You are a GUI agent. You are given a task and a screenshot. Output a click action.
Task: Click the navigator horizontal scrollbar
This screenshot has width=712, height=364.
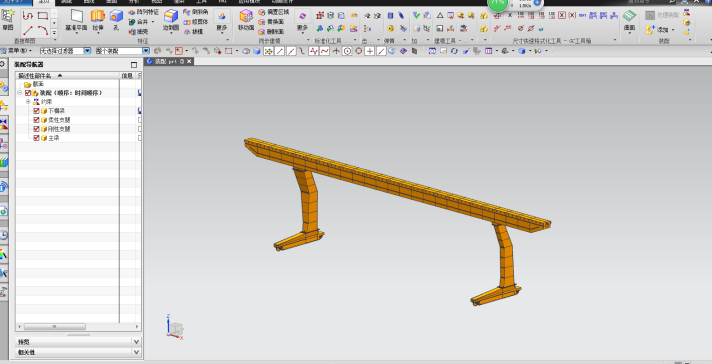[54, 326]
